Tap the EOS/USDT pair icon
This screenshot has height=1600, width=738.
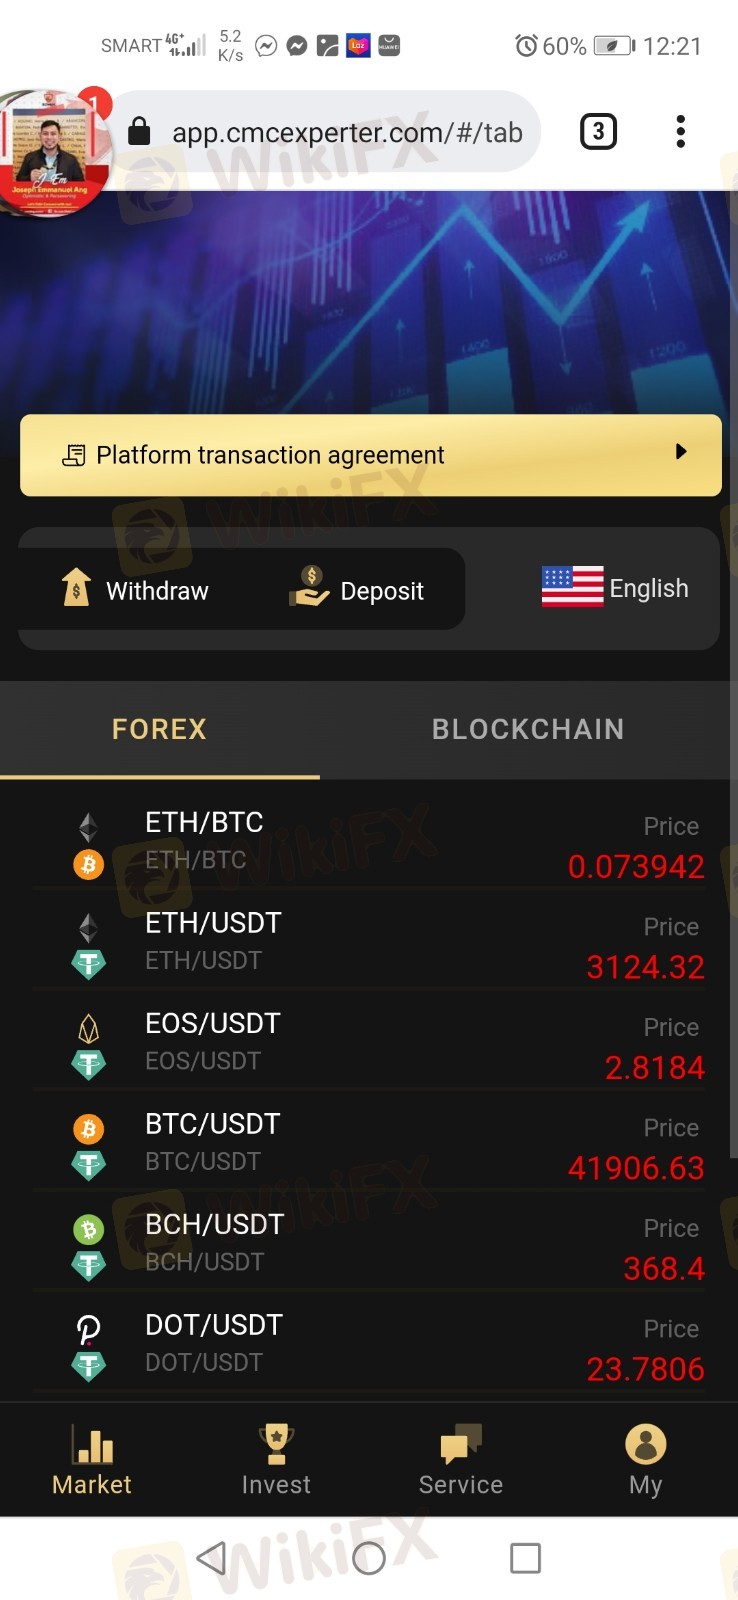point(89,1044)
